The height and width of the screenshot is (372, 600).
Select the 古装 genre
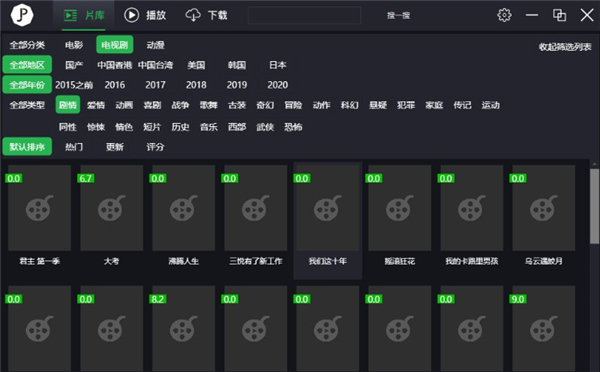point(237,105)
